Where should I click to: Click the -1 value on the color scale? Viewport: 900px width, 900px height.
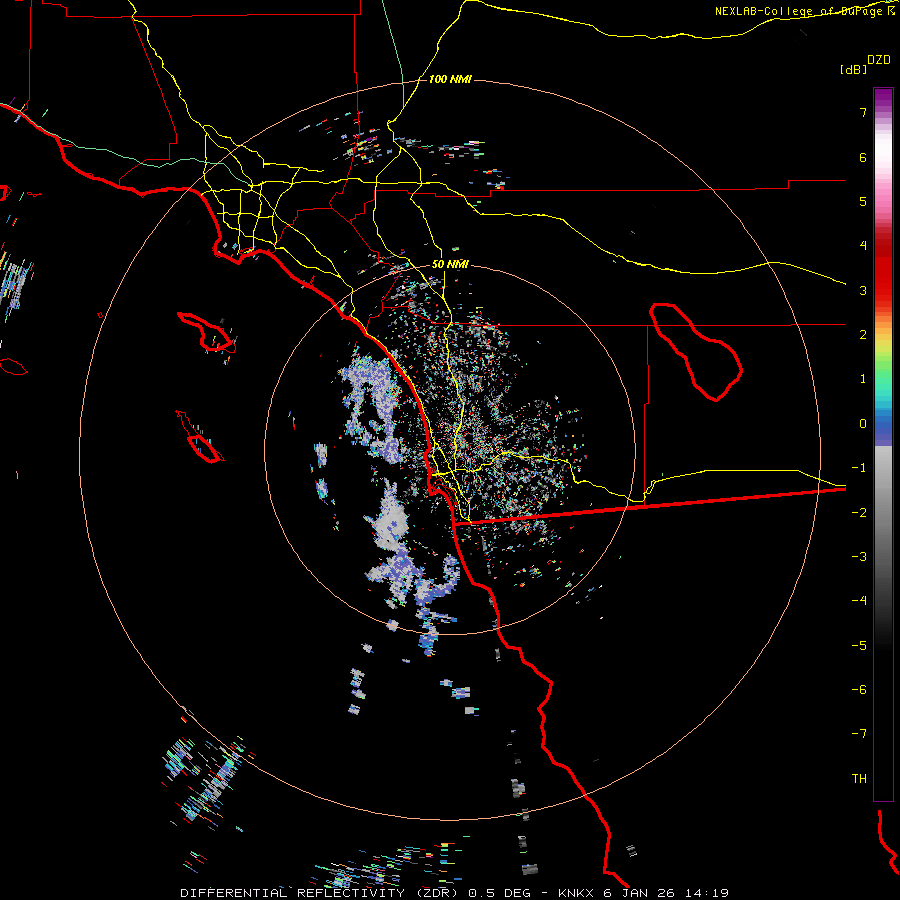(859, 468)
